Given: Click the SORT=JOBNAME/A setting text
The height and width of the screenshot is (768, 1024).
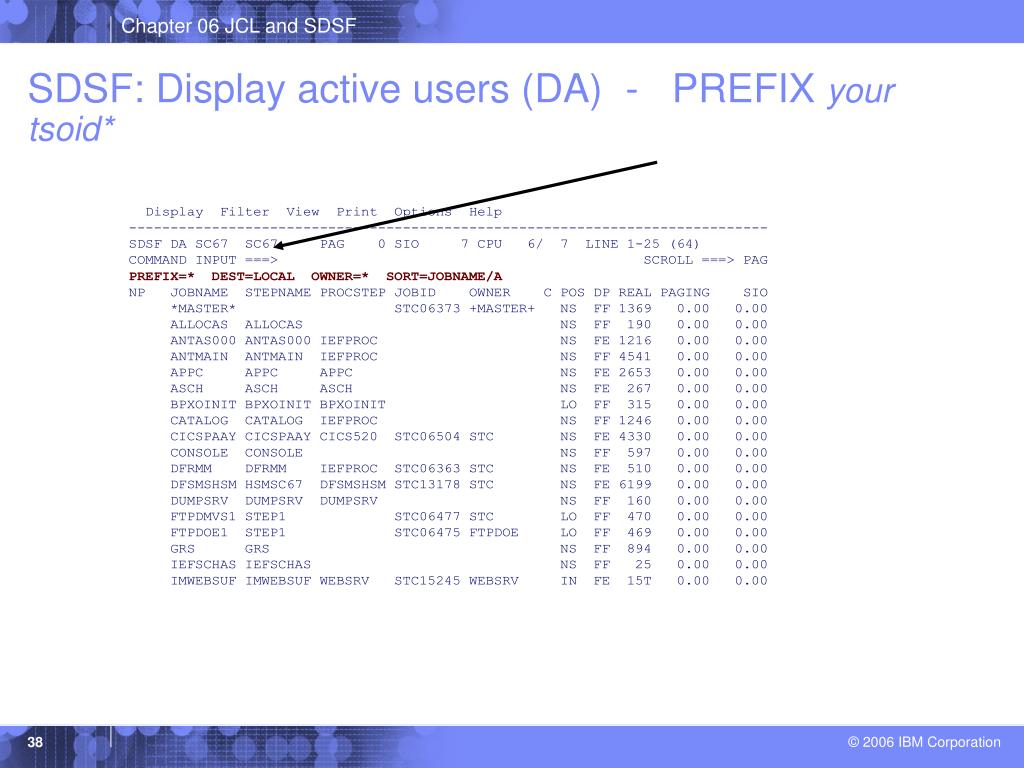Looking at the screenshot, I should tap(444, 276).
